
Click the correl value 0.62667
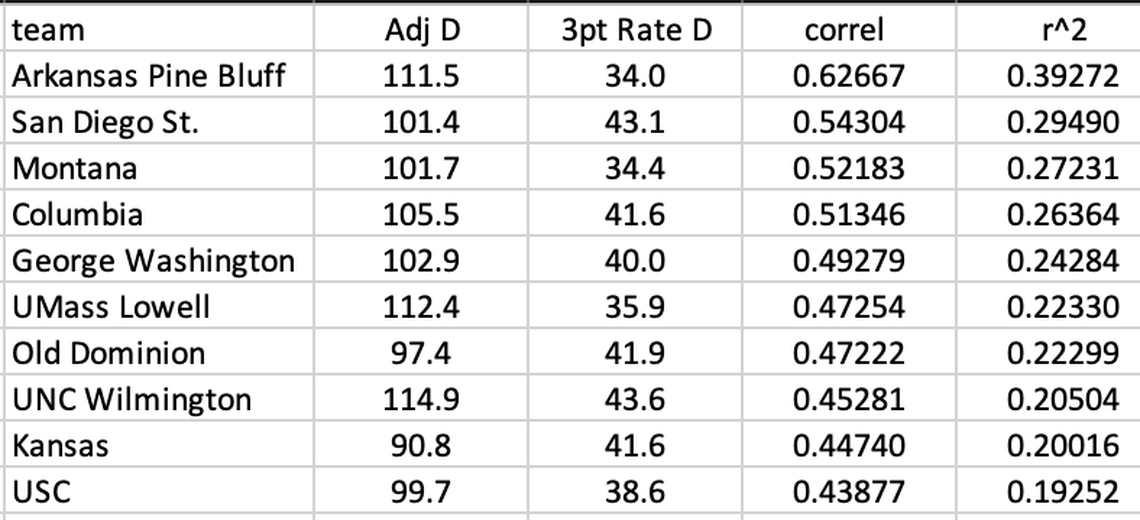848,76
